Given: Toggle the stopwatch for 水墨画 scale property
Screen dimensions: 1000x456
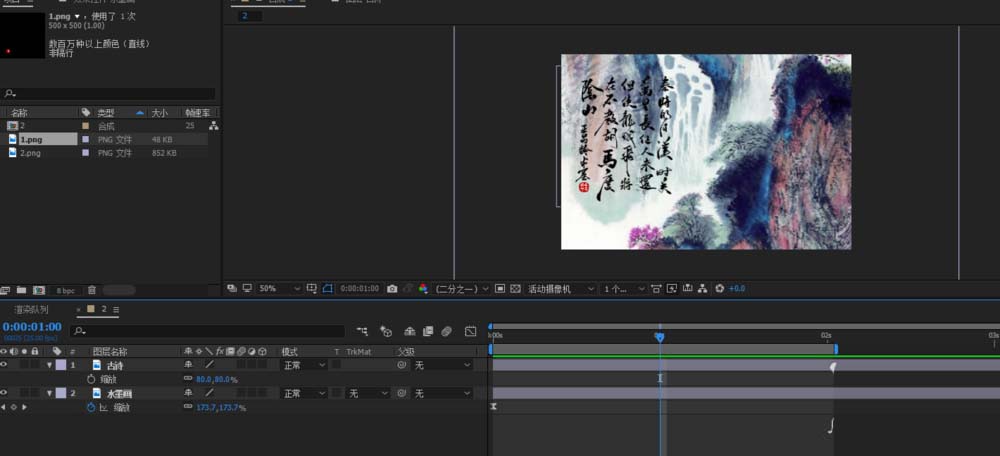Looking at the screenshot, I should point(91,408).
